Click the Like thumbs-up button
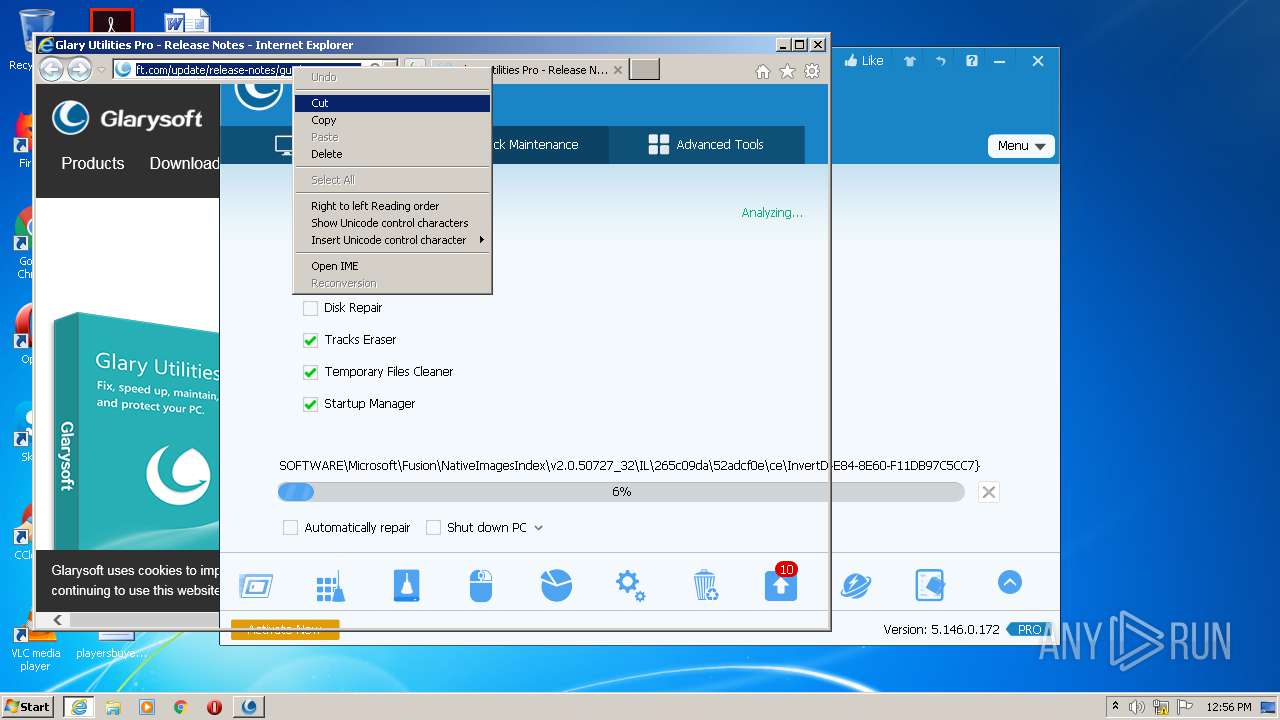This screenshot has height=720, width=1280. point(864,61)
